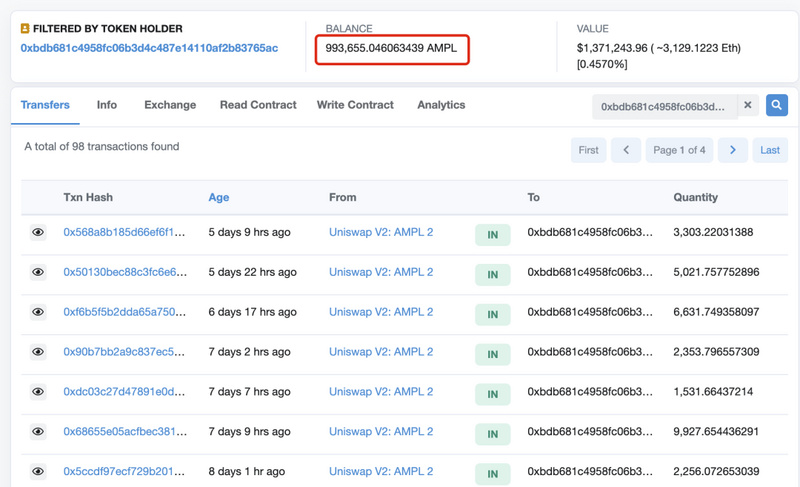Open transaction hash 0x50130bec88c3fc6e6
The height and width of the screenshot is (487, 800).
click(125, 272)
